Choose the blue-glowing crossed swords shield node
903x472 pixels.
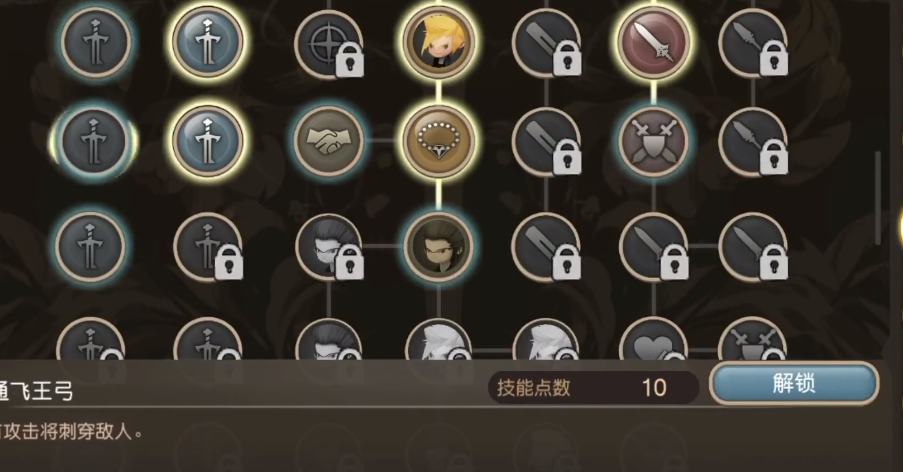point(654,141)
